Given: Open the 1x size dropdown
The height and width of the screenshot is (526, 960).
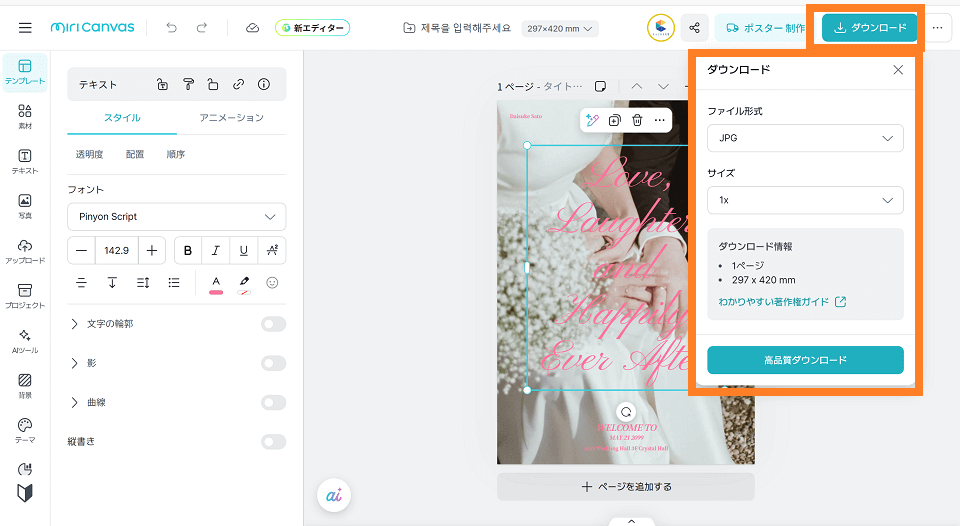Looking at the screenshot, I should [x=805, y=200].
